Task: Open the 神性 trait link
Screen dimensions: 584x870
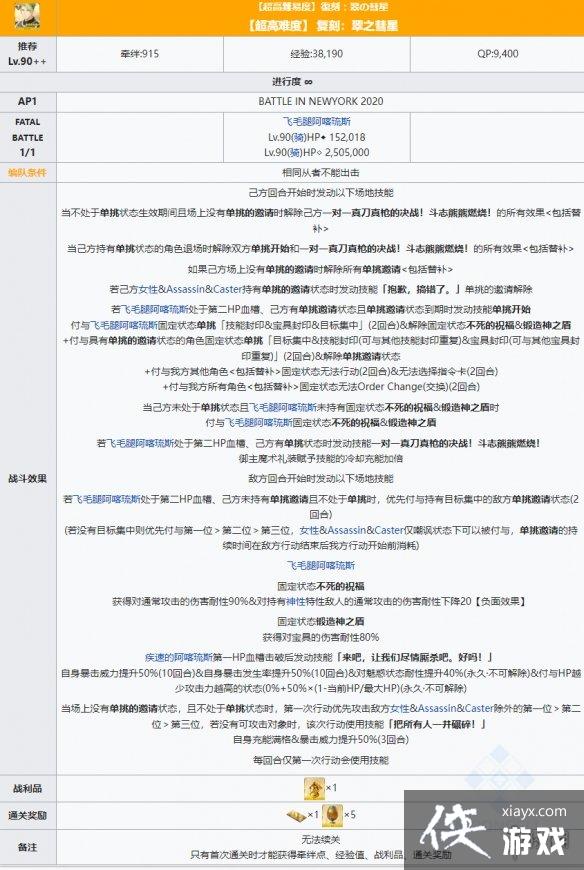Action: coord(295,601)
